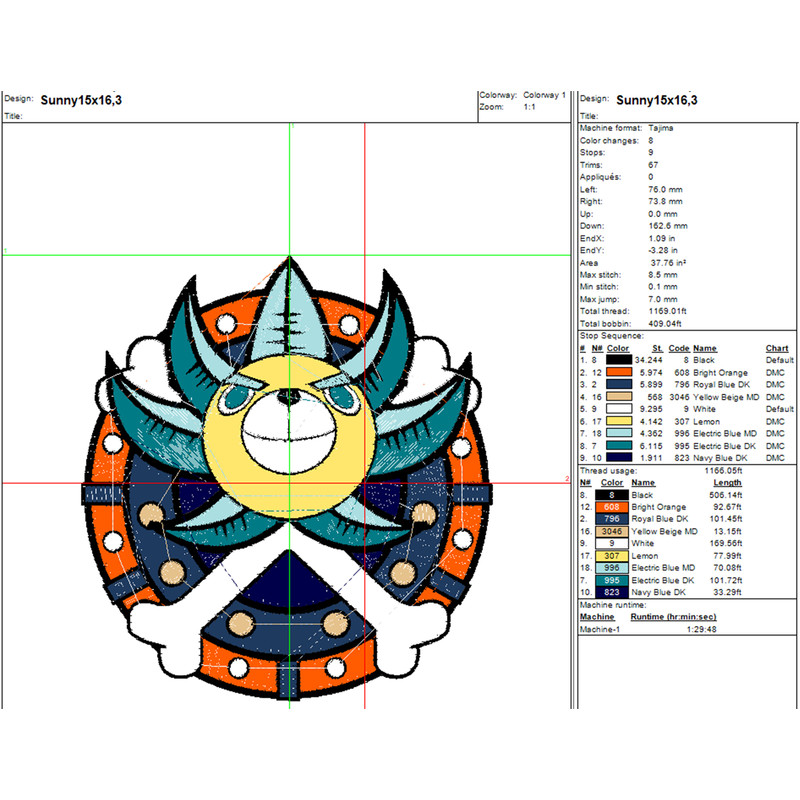Click the Black swatch in Stop Sequence
800x800 pixels.
point(618,360)
